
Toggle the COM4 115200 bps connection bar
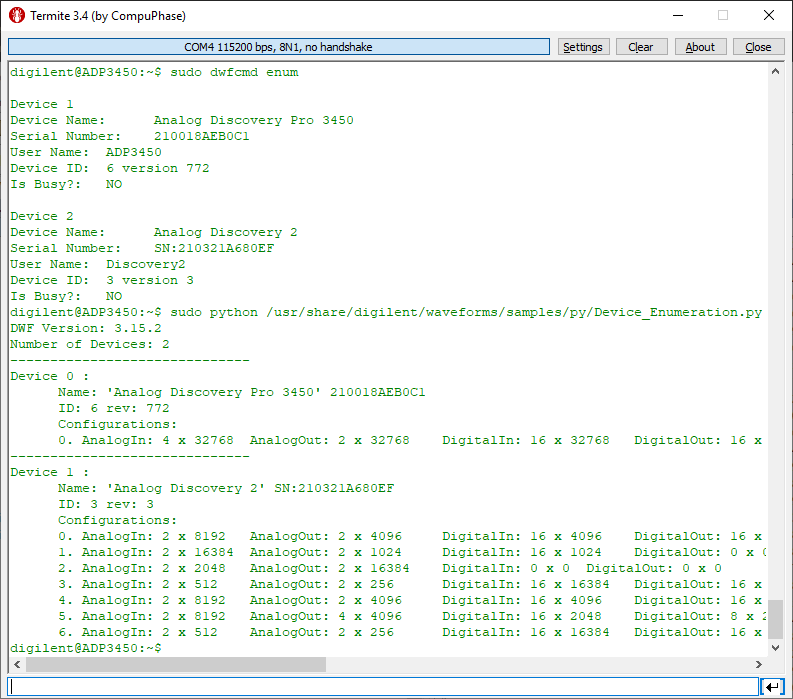pyautogui.click(x=279, y=47)
